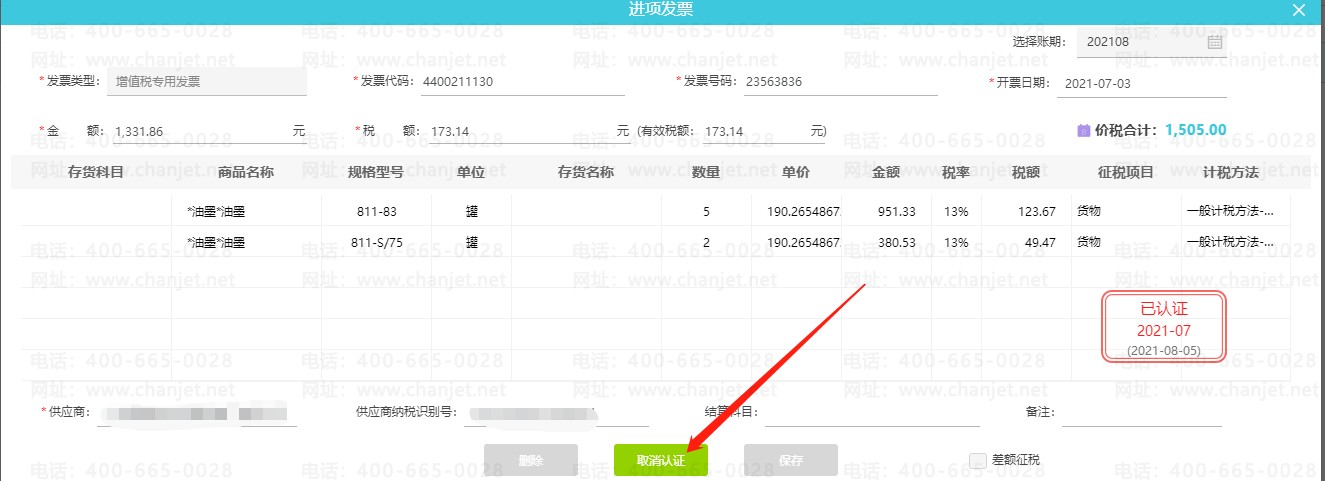
Task: Click the 单价 column header
Action: (796, 173)
